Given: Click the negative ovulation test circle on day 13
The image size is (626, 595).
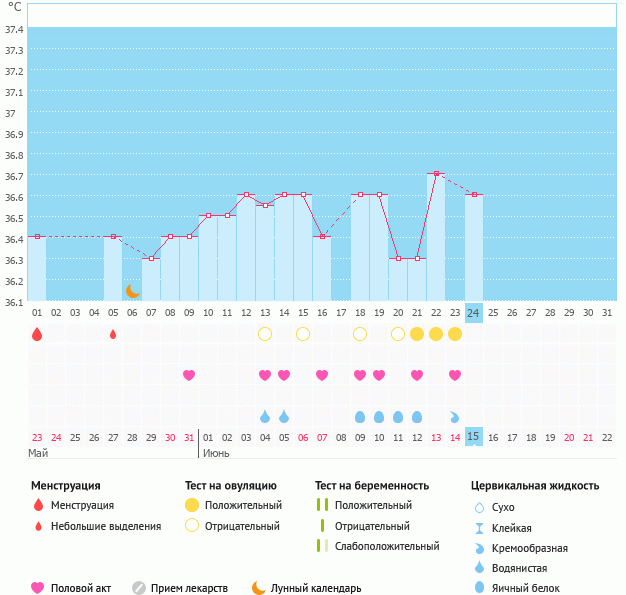Looking at the screenshot, I should click(265, 334).
